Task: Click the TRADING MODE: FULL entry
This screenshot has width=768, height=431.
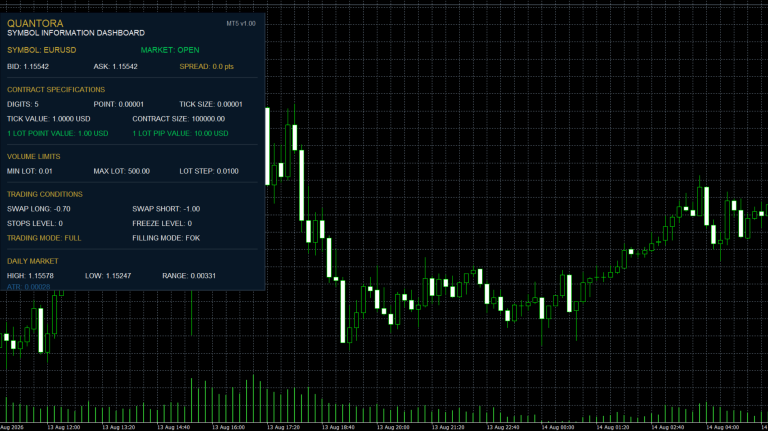Action: (x=44, y=238)
